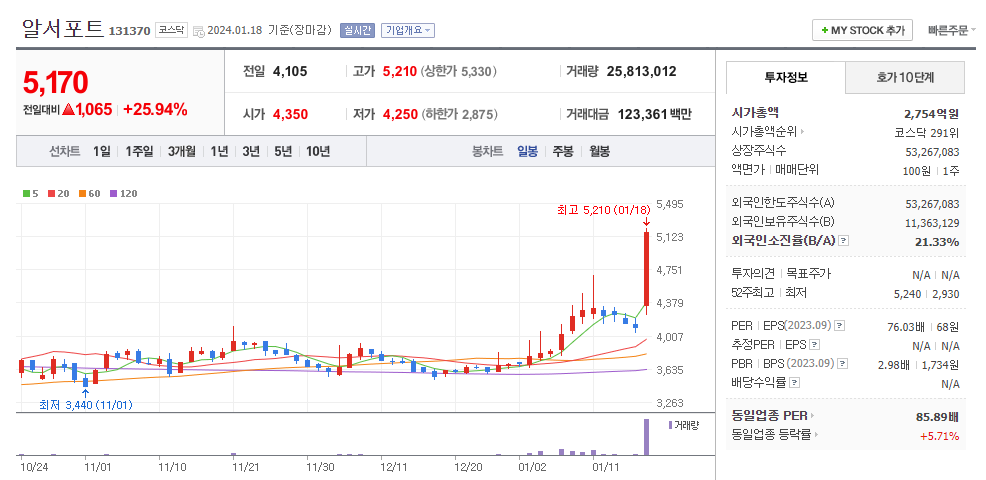Click the +25.94% change value
The image size is (986, 480).
point(155,109)
